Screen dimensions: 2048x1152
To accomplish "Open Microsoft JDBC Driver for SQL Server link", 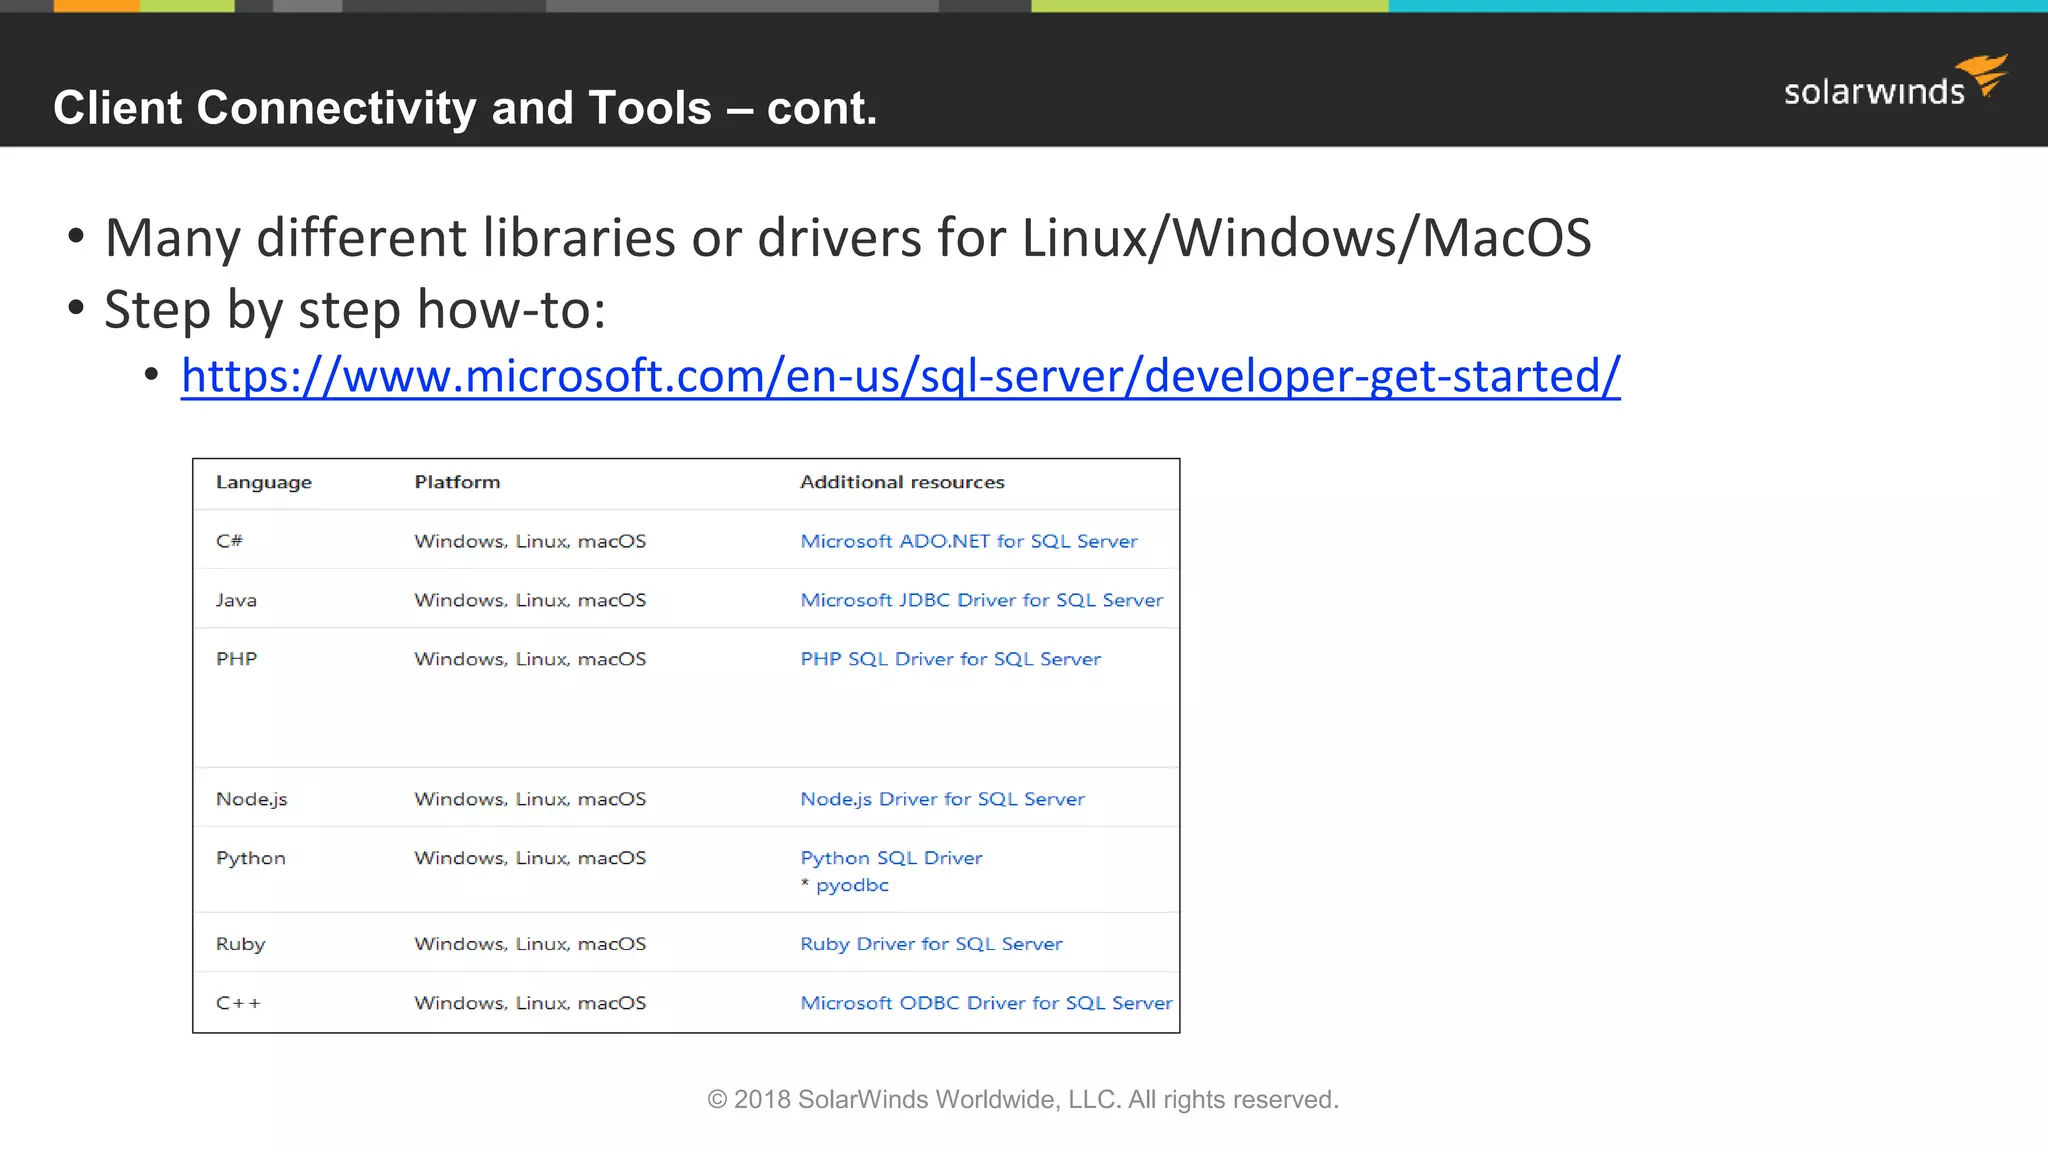I will tap(981, 600).
